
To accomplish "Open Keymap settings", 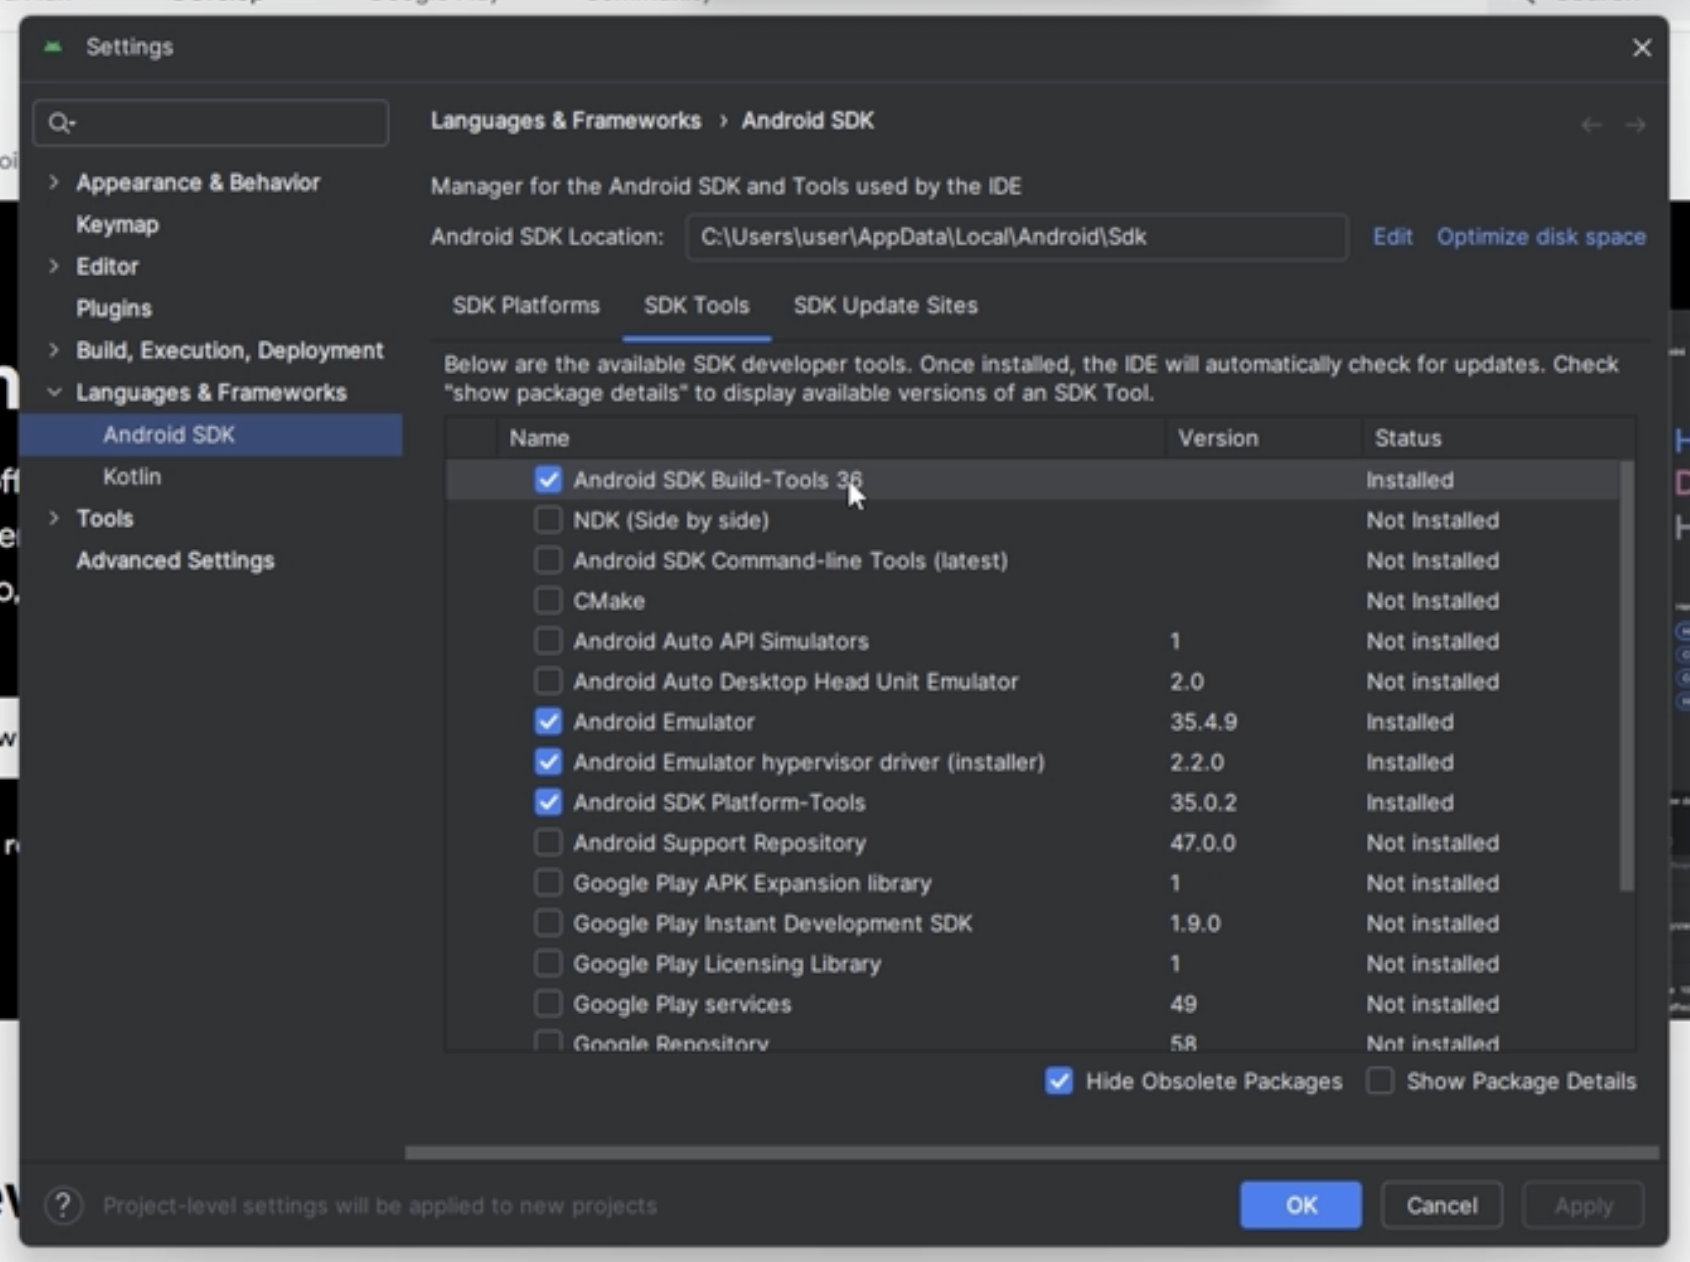I will click(117, 224).
